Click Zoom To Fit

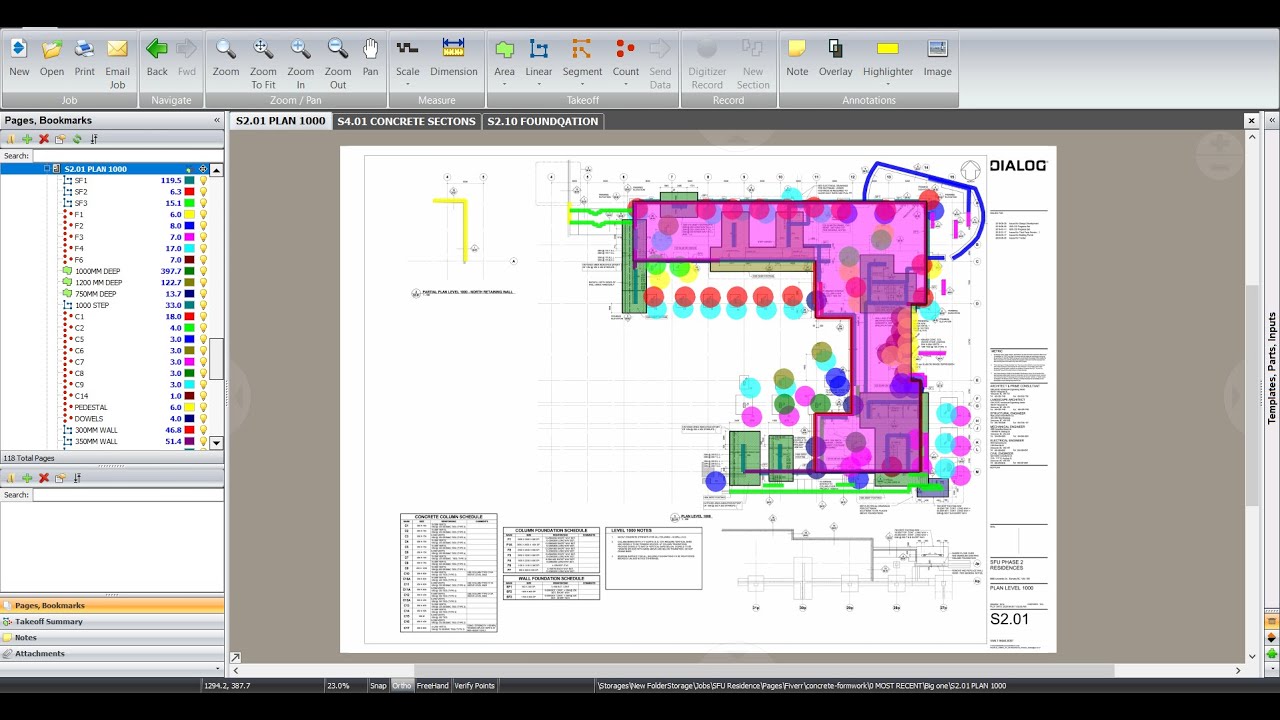tap(263, 64)
